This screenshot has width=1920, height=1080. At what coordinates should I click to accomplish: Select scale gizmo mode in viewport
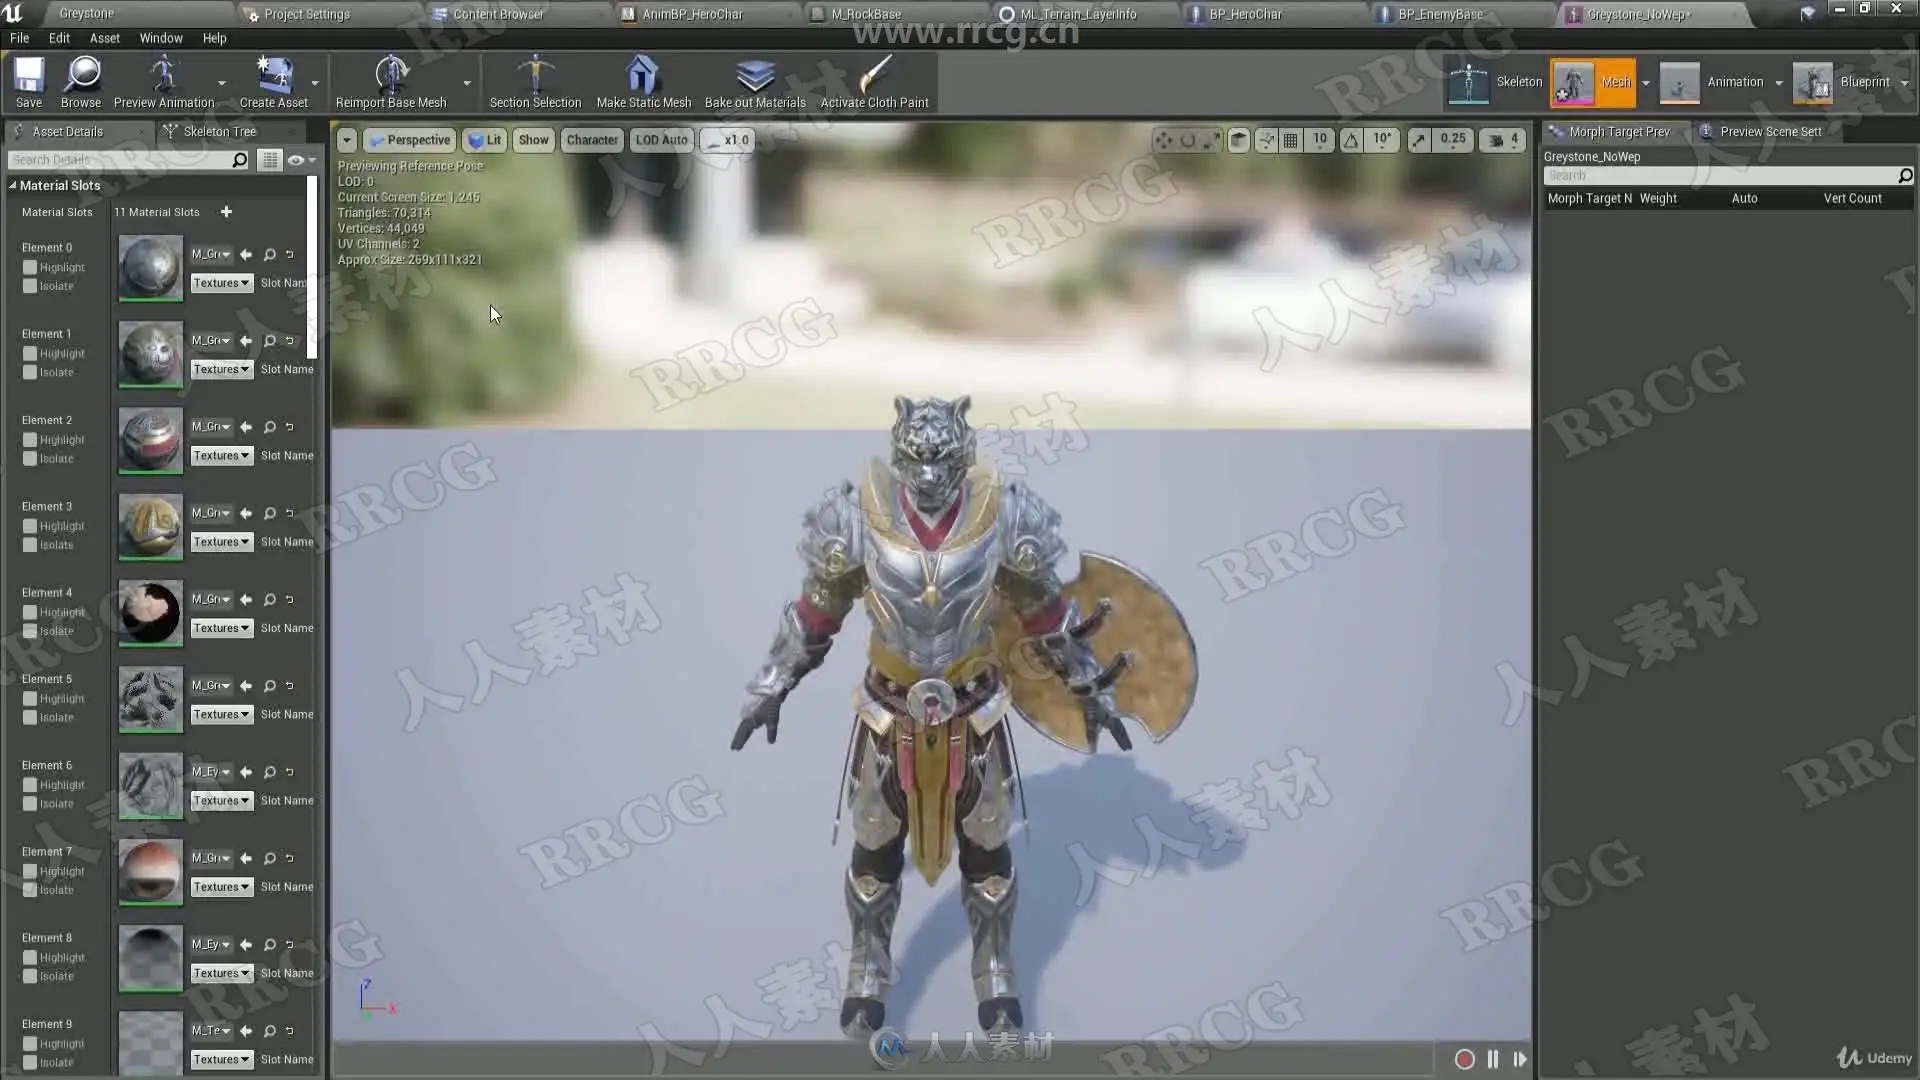(1211, 140)
